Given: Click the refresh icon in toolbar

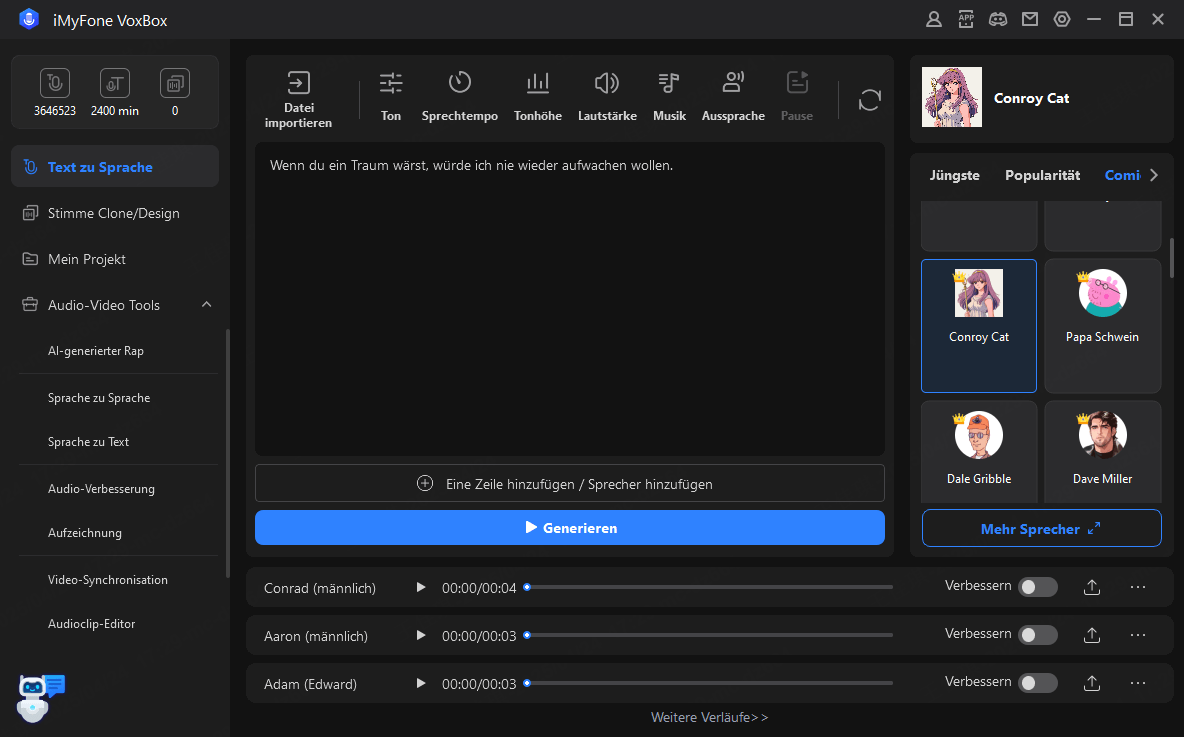Looking at the screenshot, I should click(870, 100).
